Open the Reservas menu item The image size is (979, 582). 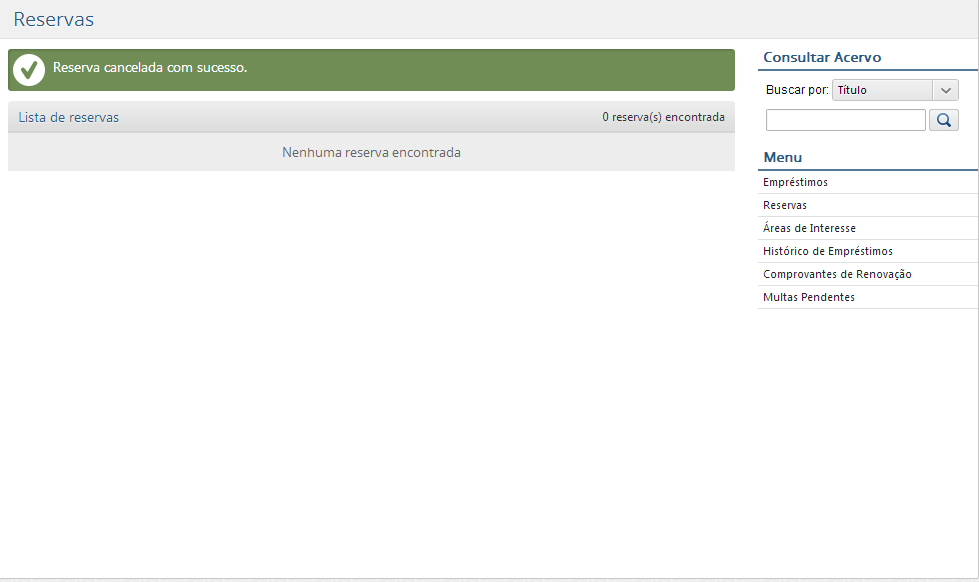(x=784, y=204)
